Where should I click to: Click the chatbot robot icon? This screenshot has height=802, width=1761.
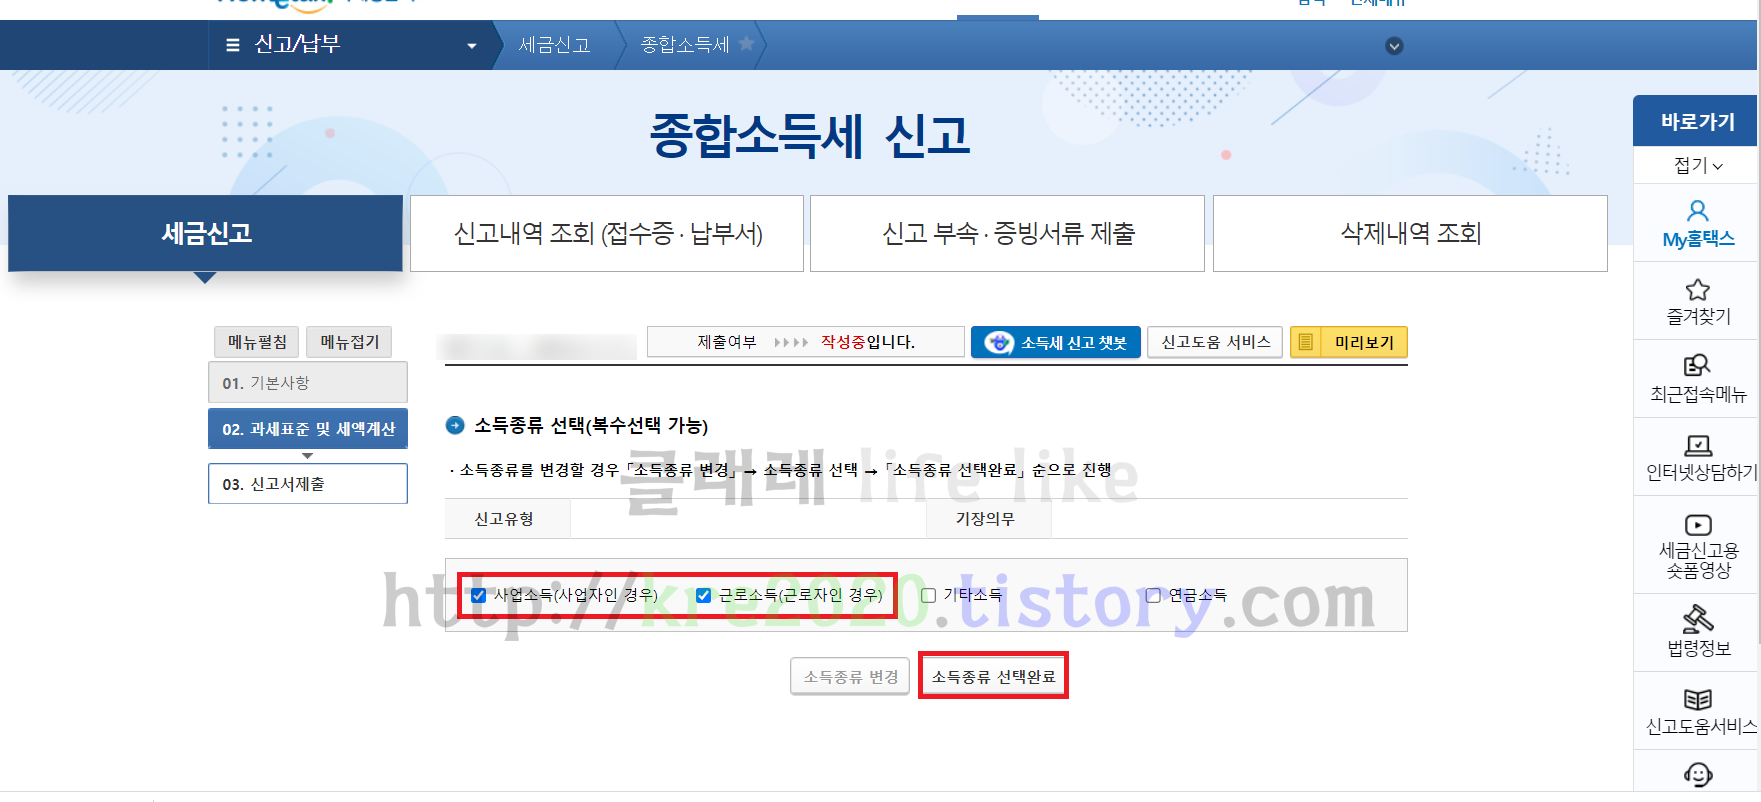coord(998,343)
